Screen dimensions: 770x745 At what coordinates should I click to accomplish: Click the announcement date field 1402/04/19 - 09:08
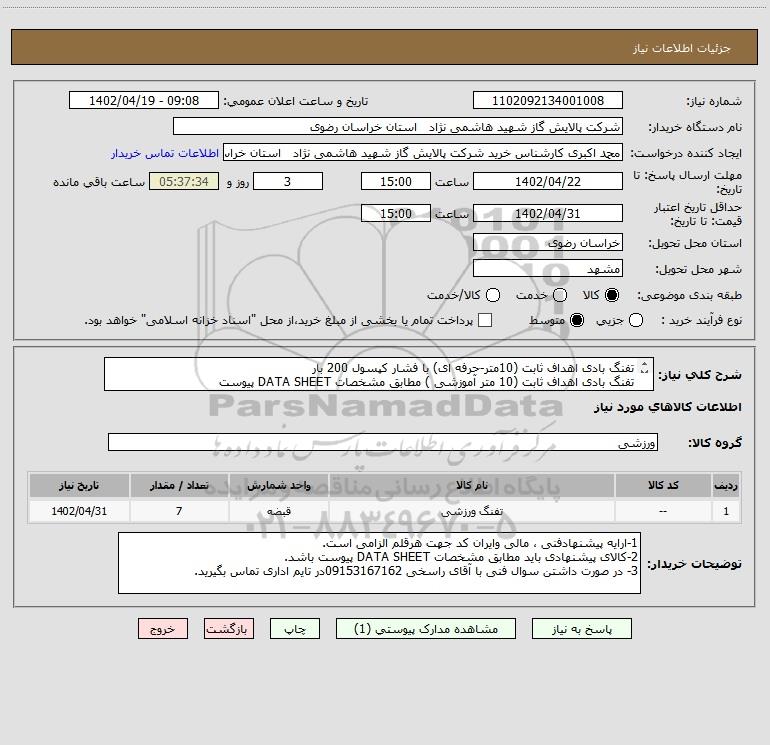coord(144,100)
